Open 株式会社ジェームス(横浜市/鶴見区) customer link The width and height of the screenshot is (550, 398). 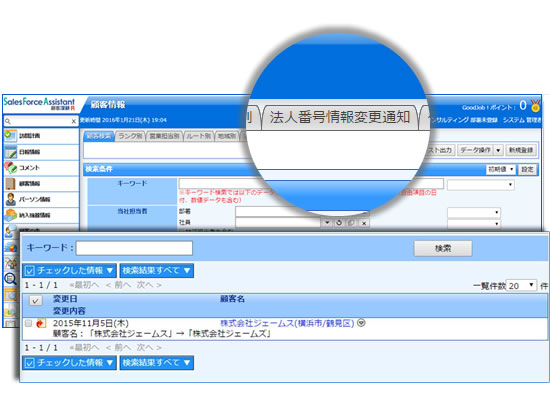click(x=287, y=323)
